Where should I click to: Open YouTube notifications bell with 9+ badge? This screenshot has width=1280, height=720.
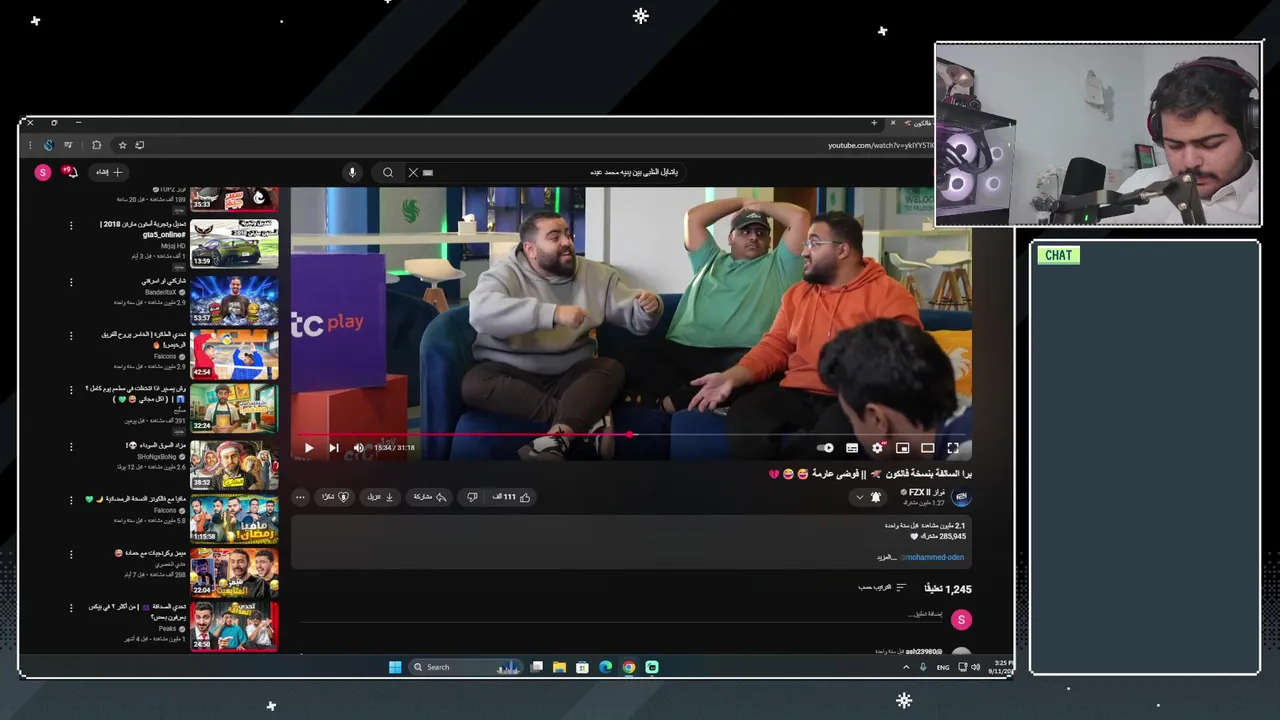(70, 172)
